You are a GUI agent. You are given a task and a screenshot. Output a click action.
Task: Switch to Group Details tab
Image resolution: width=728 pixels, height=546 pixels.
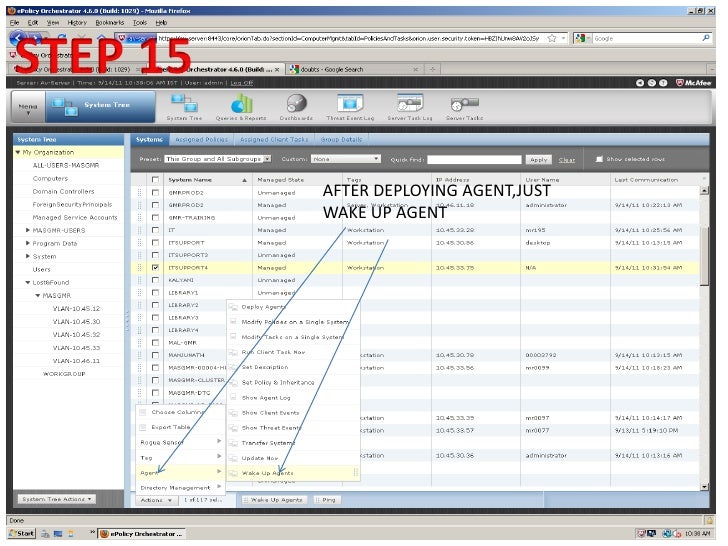pyautogui.click(x=341, y=140)
